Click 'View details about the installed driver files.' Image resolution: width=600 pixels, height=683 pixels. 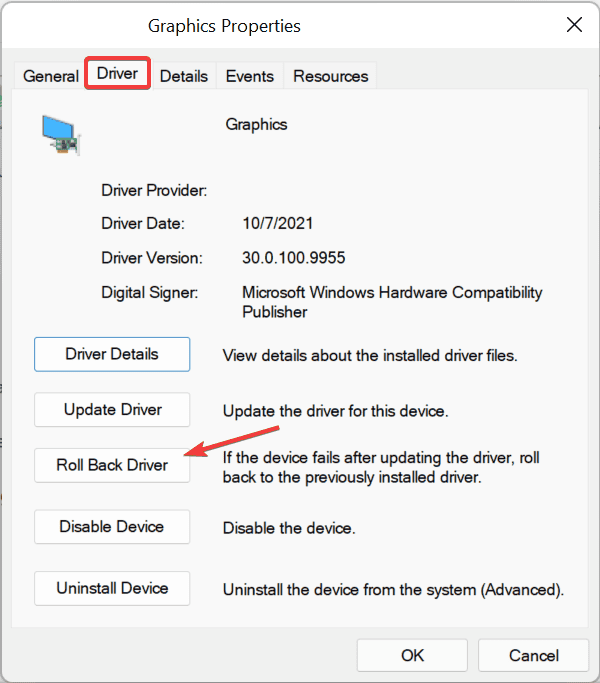[x=370, y=356]
